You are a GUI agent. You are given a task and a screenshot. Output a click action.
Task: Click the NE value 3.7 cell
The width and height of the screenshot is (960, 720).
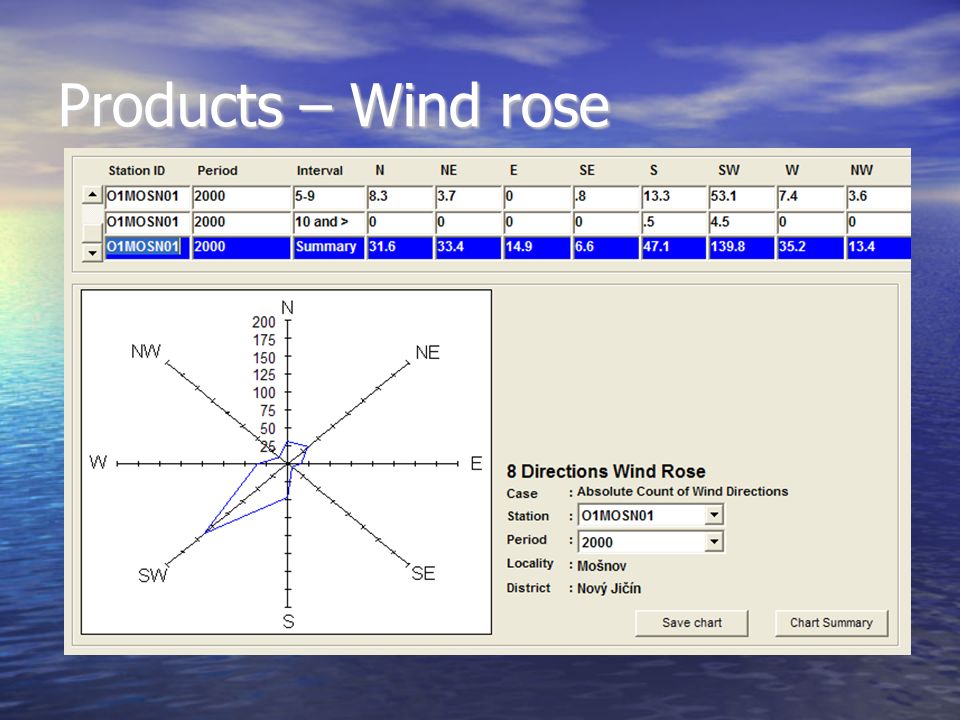(x=468, y=197)
